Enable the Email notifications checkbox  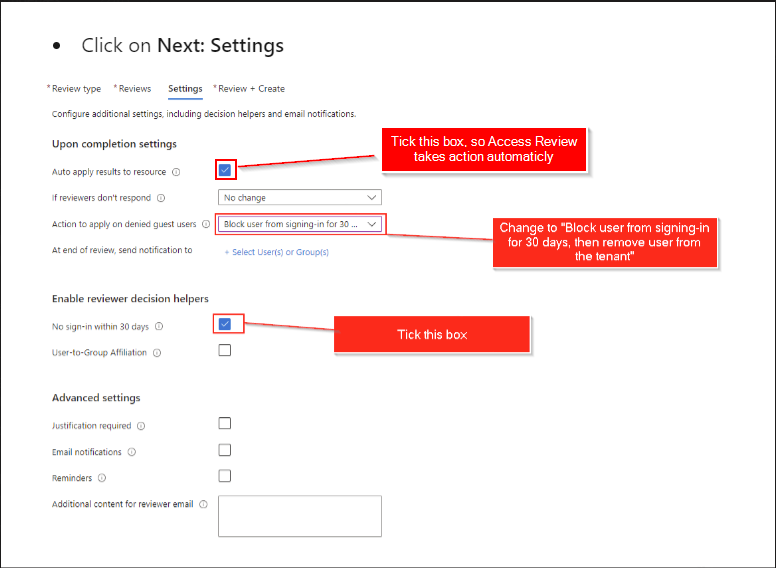pyautogui.click(x=225, y=450)
